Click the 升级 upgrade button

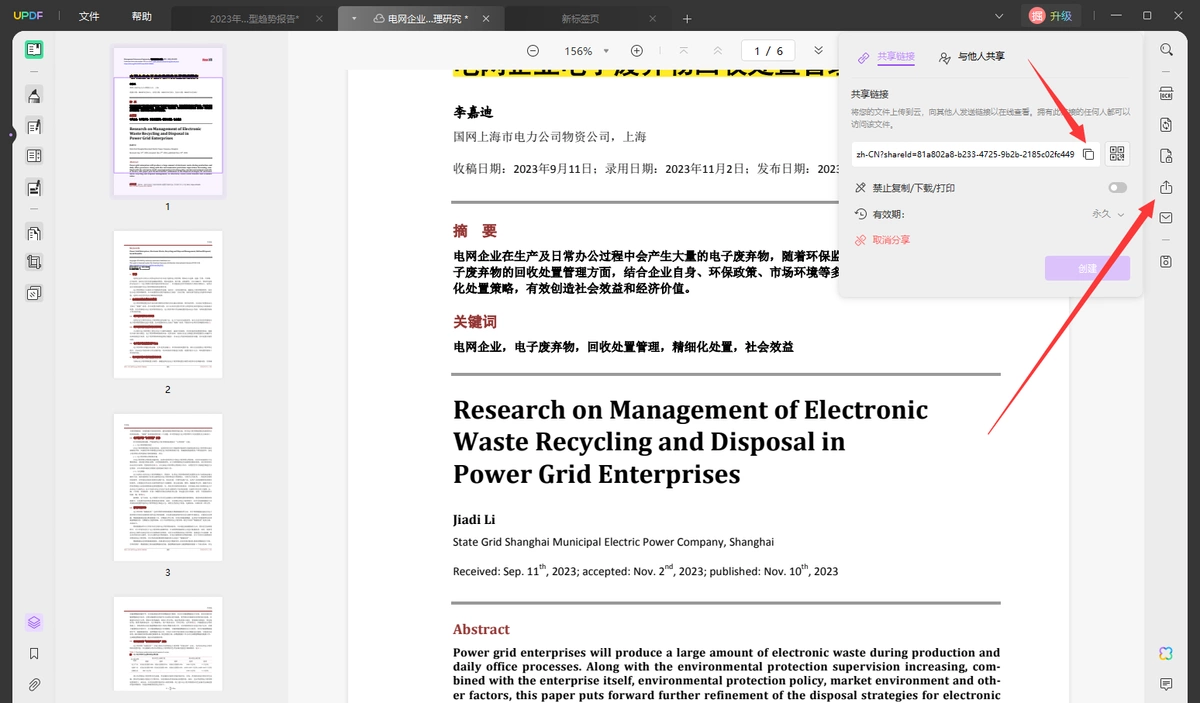pos(1051,16)
